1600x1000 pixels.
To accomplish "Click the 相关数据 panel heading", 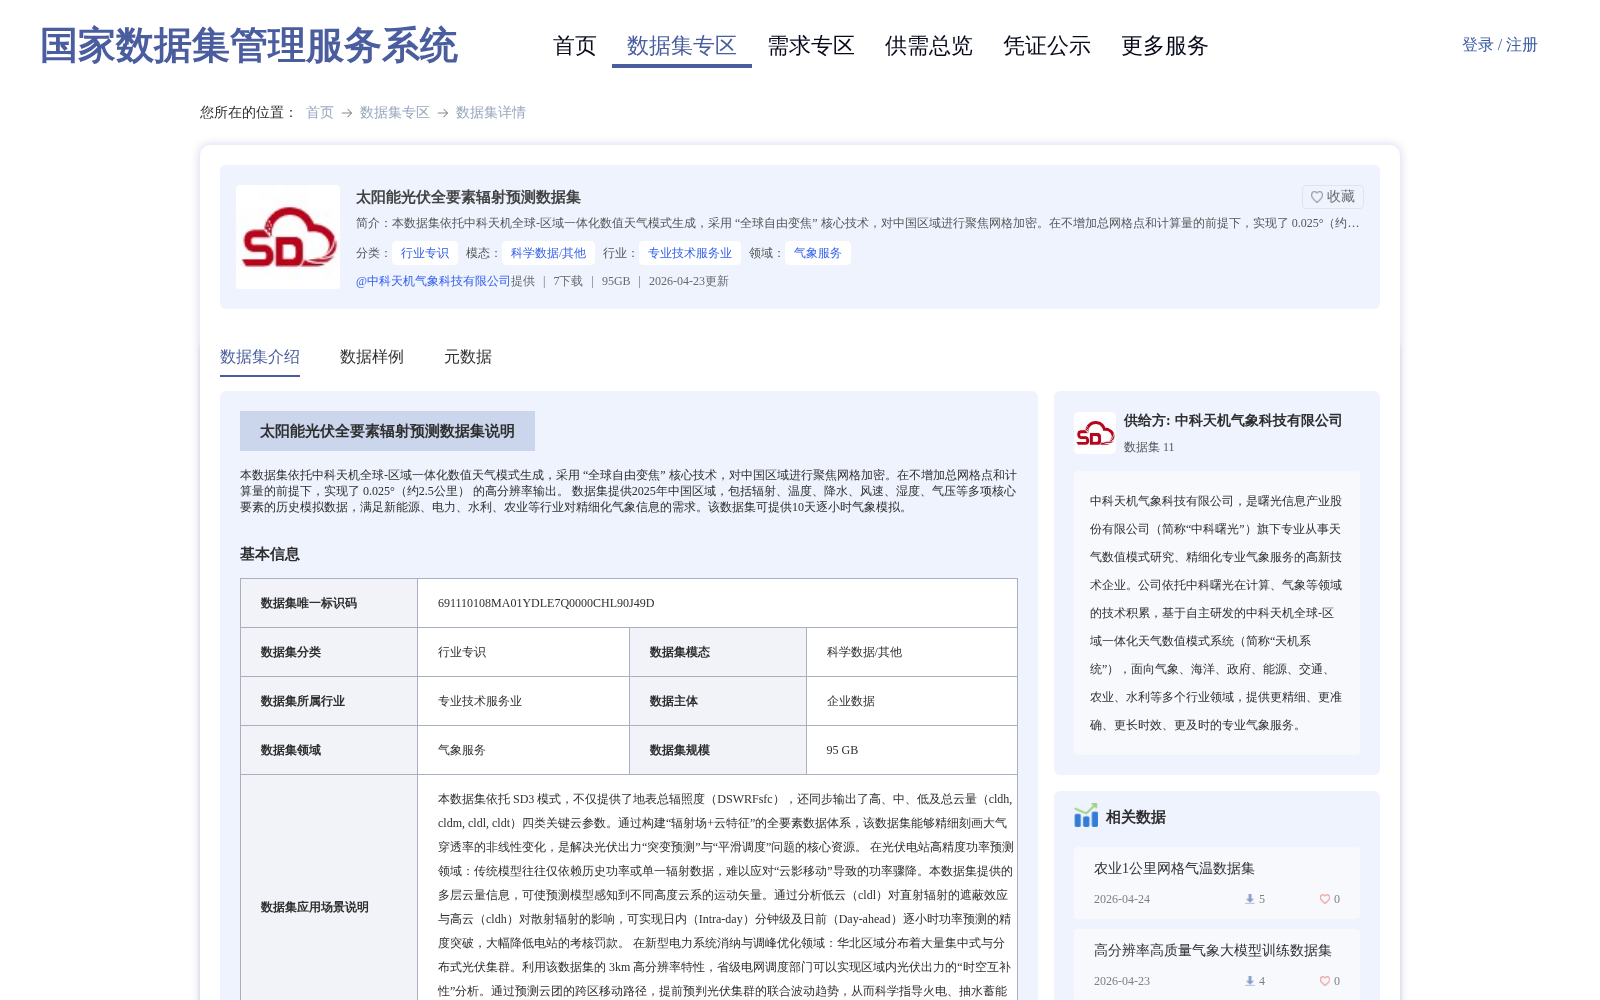I will point(1136,817).
